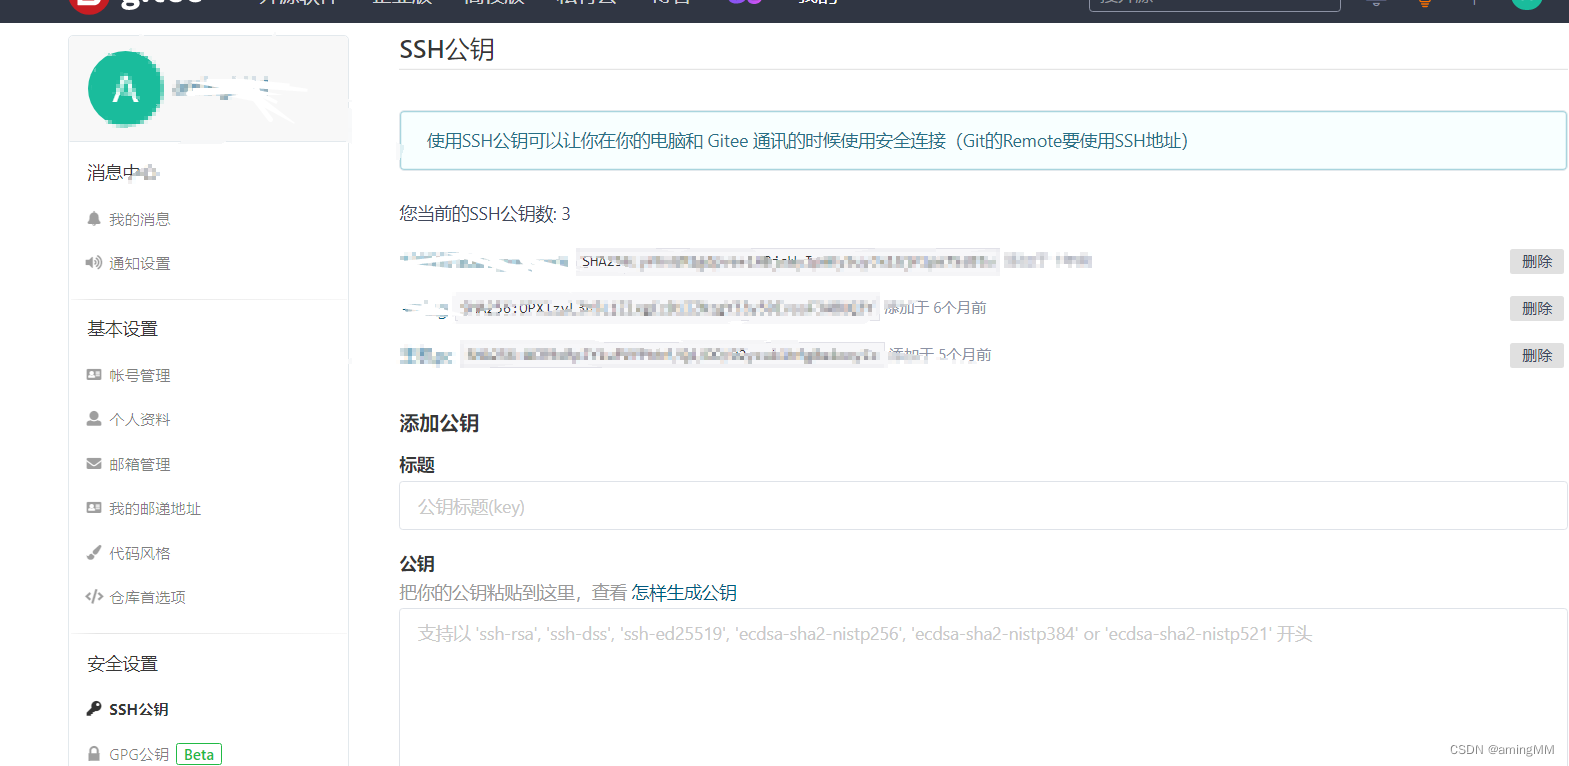Click the address card icon beside 我的邮递地址

[94, 508]
